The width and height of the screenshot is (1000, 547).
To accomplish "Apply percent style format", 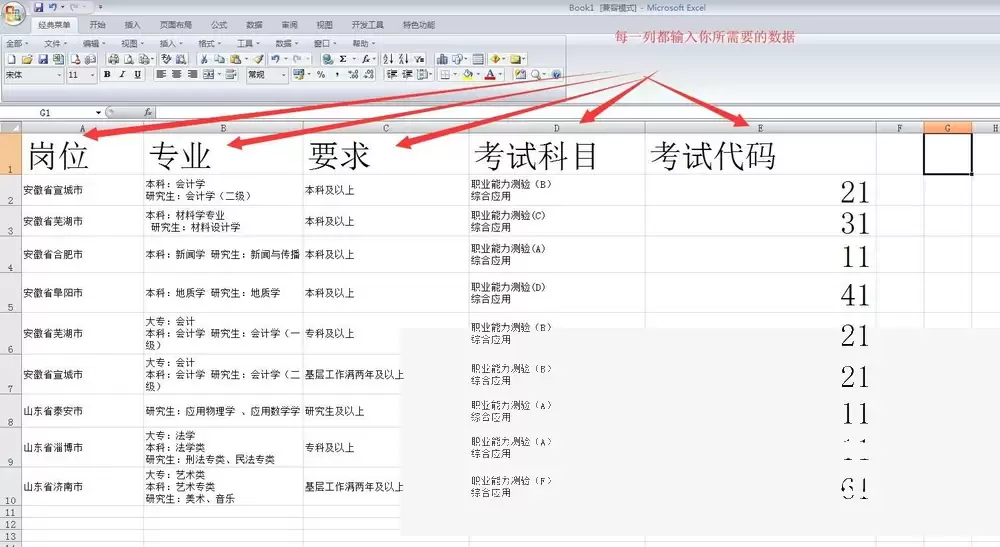I will click(x=321, y=75).
